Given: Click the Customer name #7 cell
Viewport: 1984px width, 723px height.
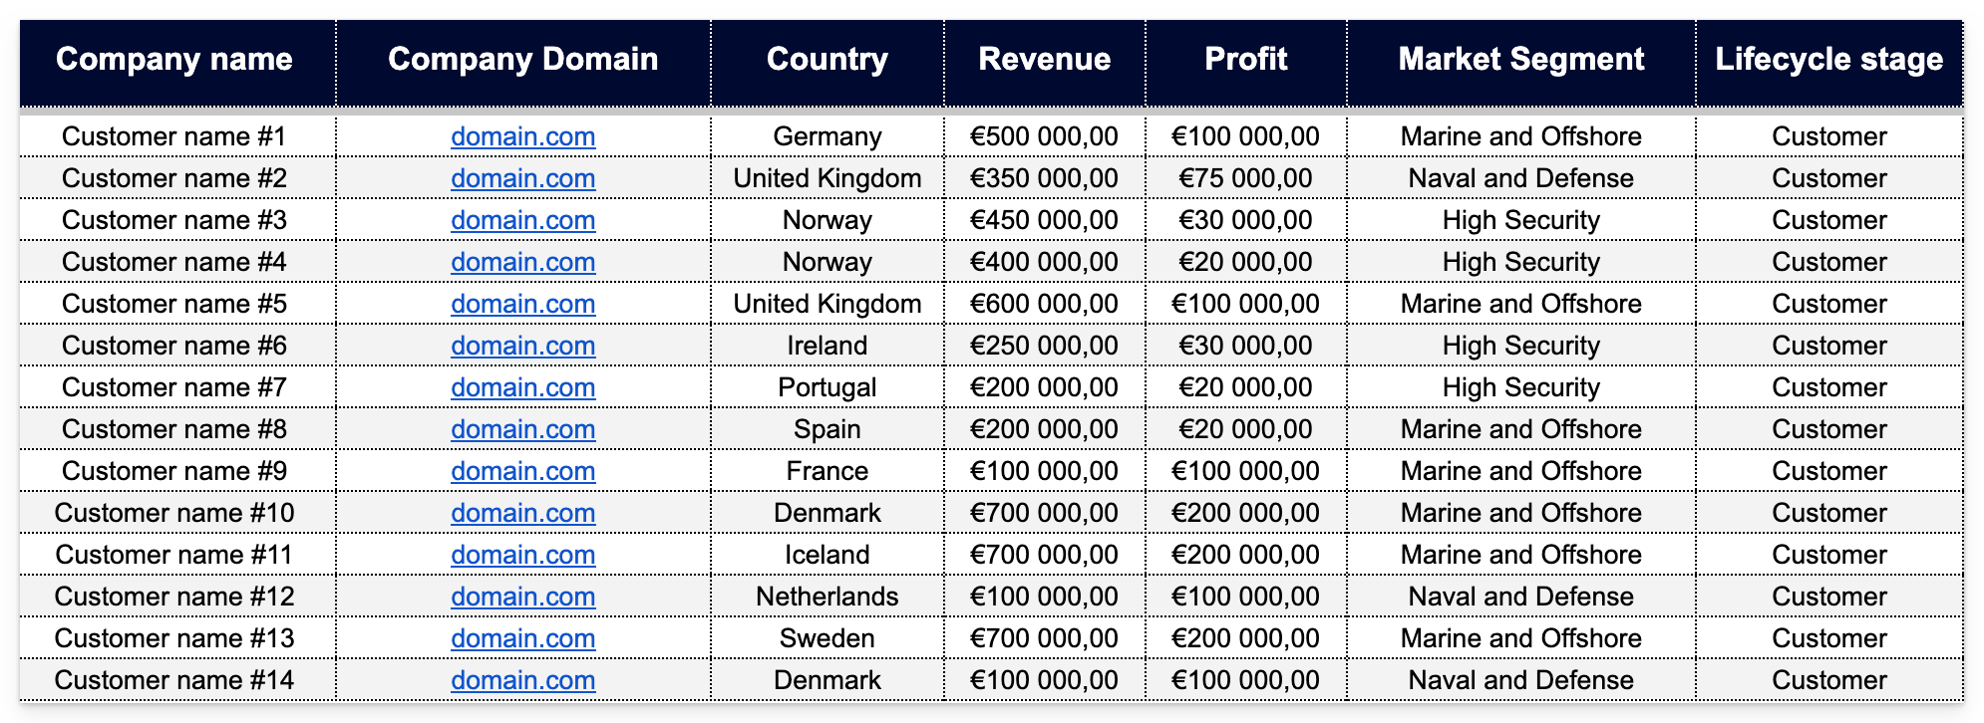Looking at the screenshot, I should click(x=174, y=388).
